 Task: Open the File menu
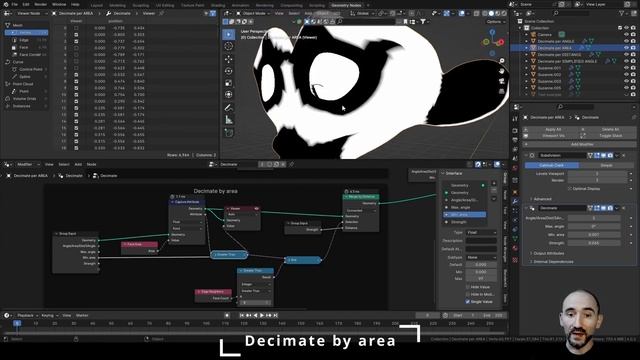(x=15, y=4)
